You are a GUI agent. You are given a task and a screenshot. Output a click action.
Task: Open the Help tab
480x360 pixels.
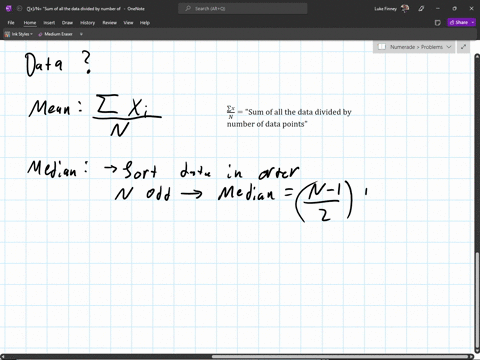[145, 23]
